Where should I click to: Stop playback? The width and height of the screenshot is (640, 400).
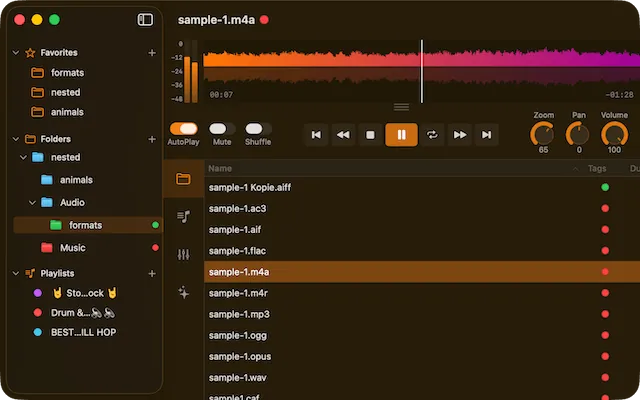click(x=370, y=135)
